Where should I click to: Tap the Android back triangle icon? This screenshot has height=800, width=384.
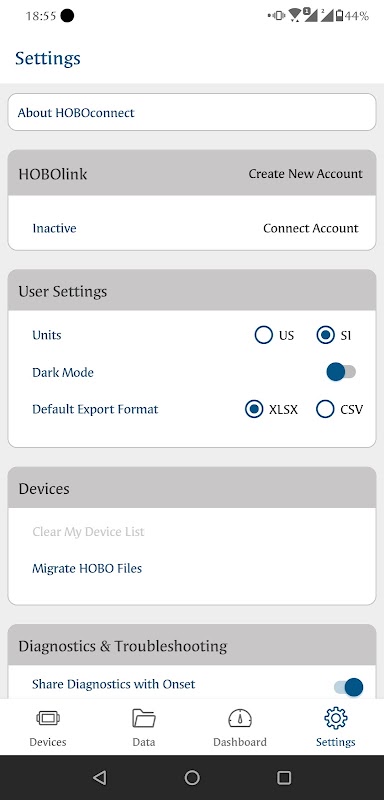pos(99,777)
